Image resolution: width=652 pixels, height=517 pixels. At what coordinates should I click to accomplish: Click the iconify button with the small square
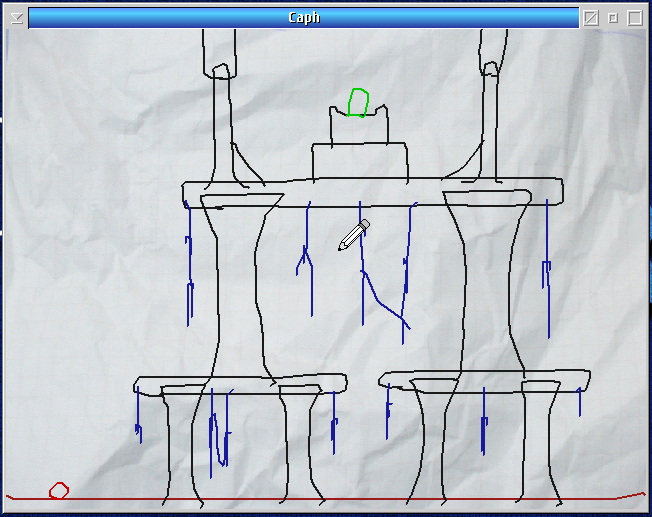click(x=613, y=17)
